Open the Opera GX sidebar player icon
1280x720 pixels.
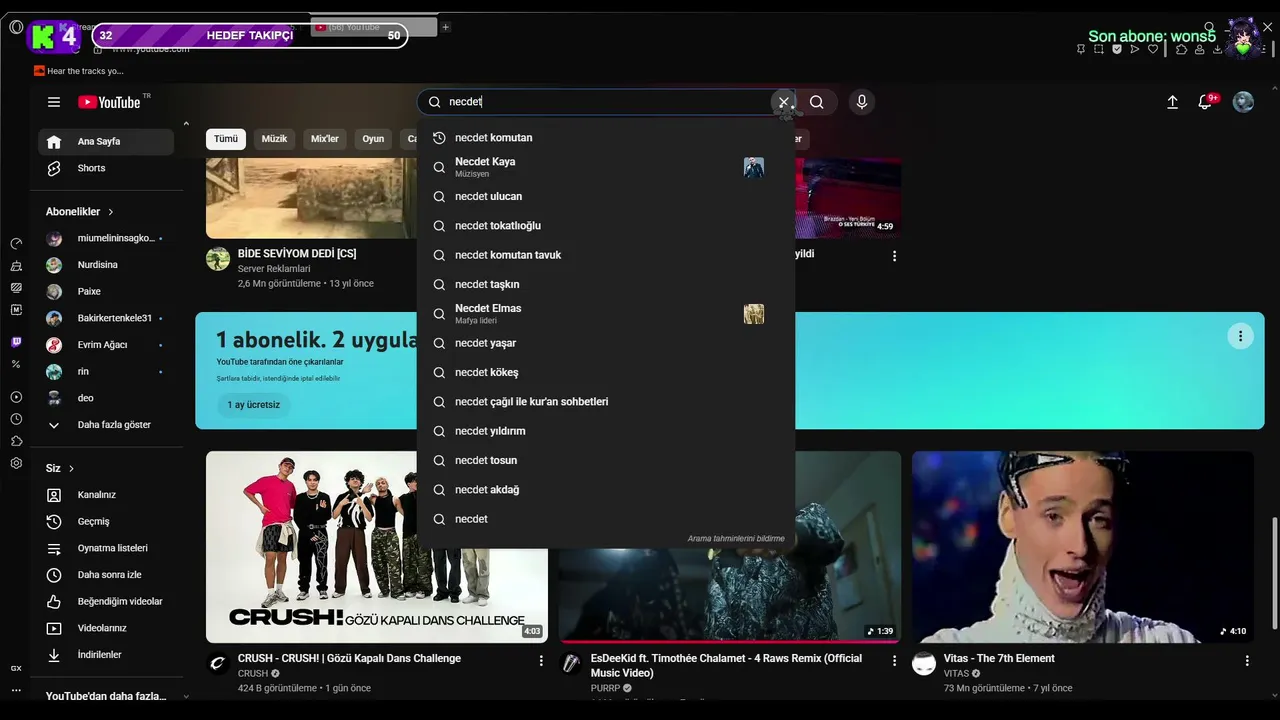16,397
